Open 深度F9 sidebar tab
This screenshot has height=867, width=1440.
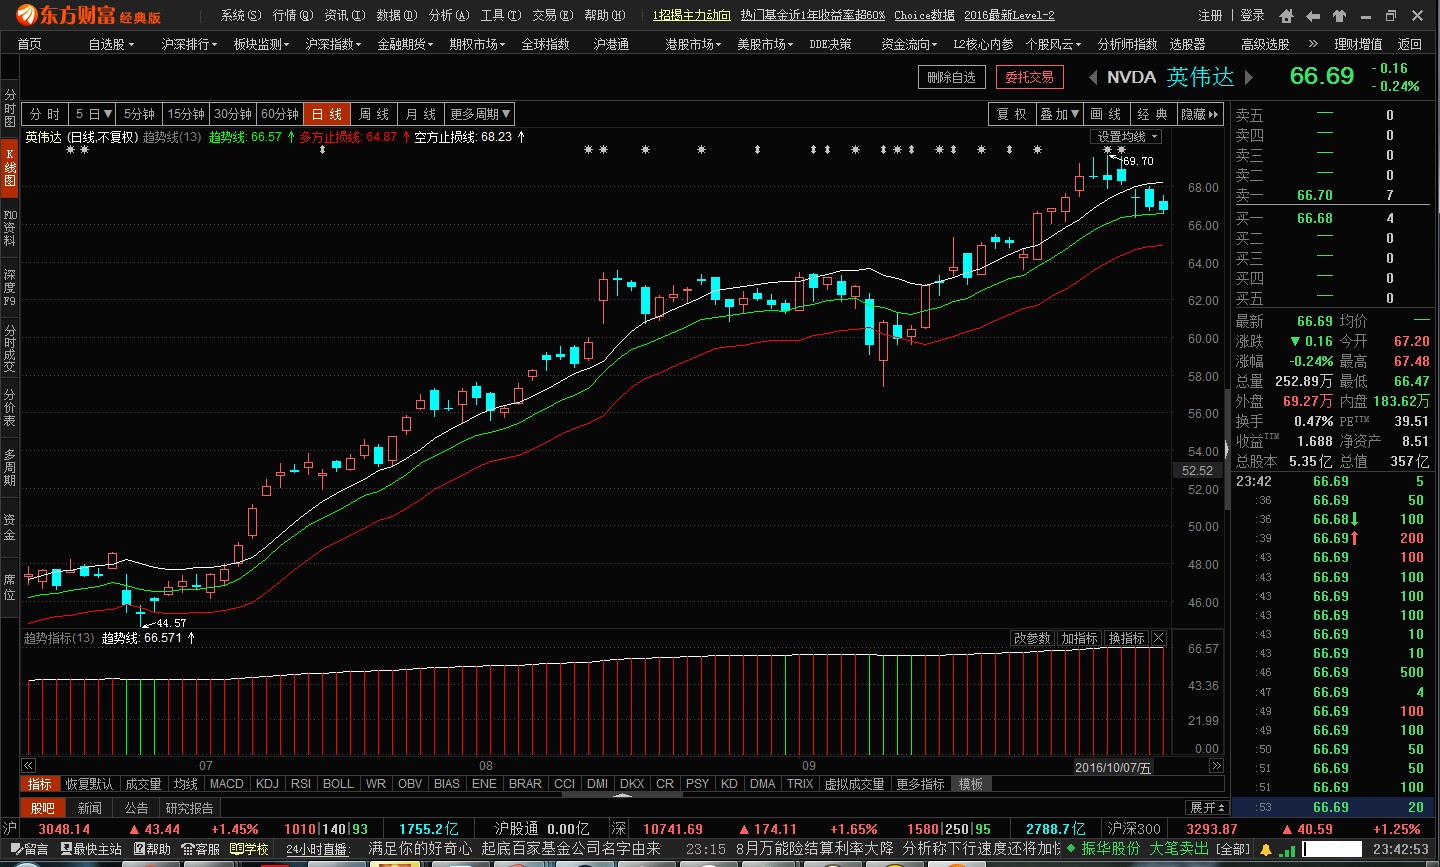[10, 288]
